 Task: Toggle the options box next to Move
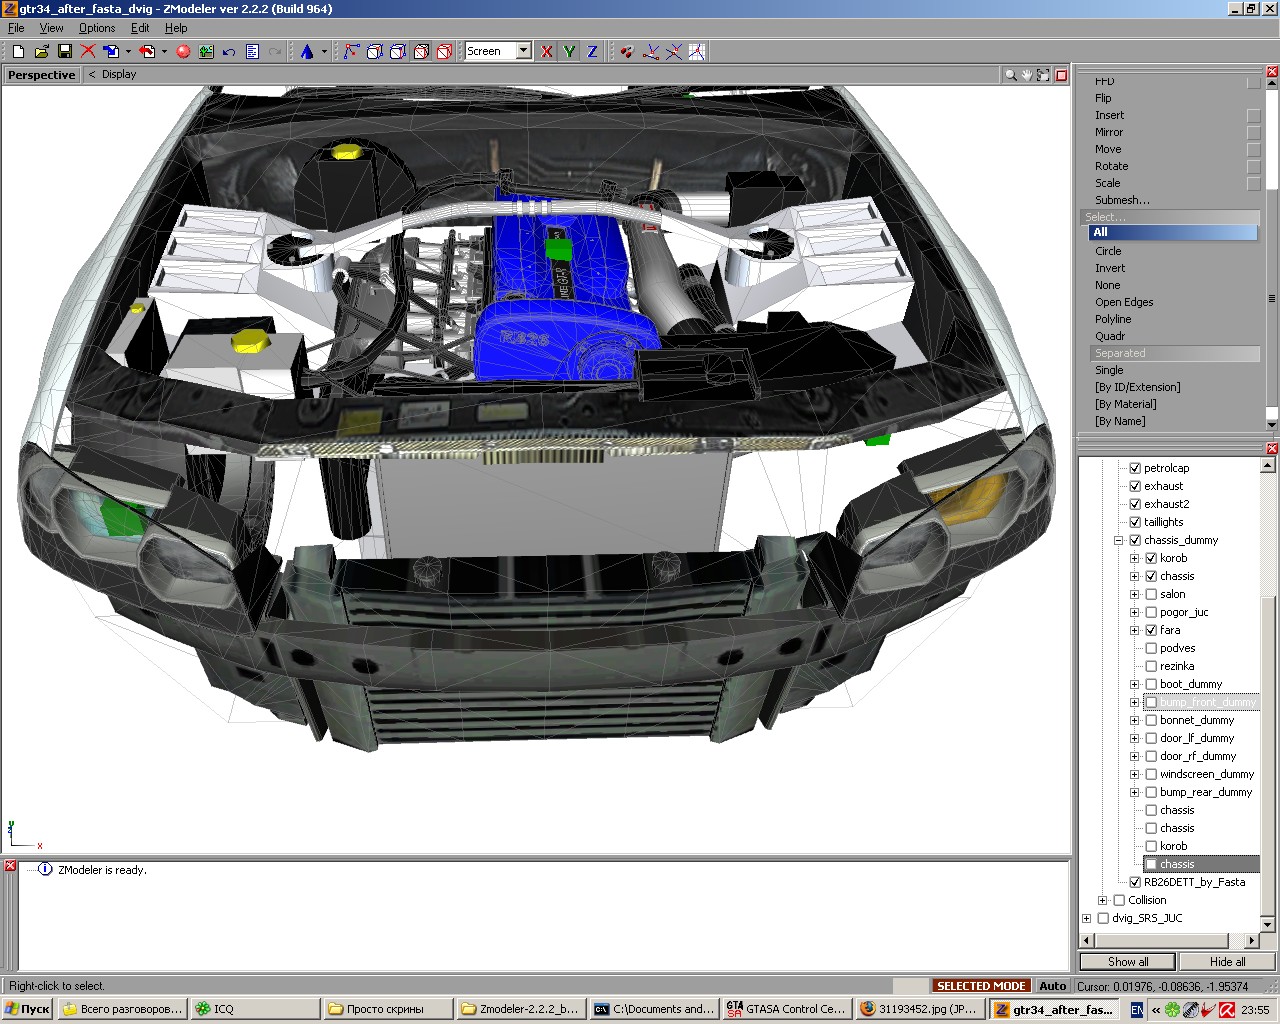[1253, 150]
